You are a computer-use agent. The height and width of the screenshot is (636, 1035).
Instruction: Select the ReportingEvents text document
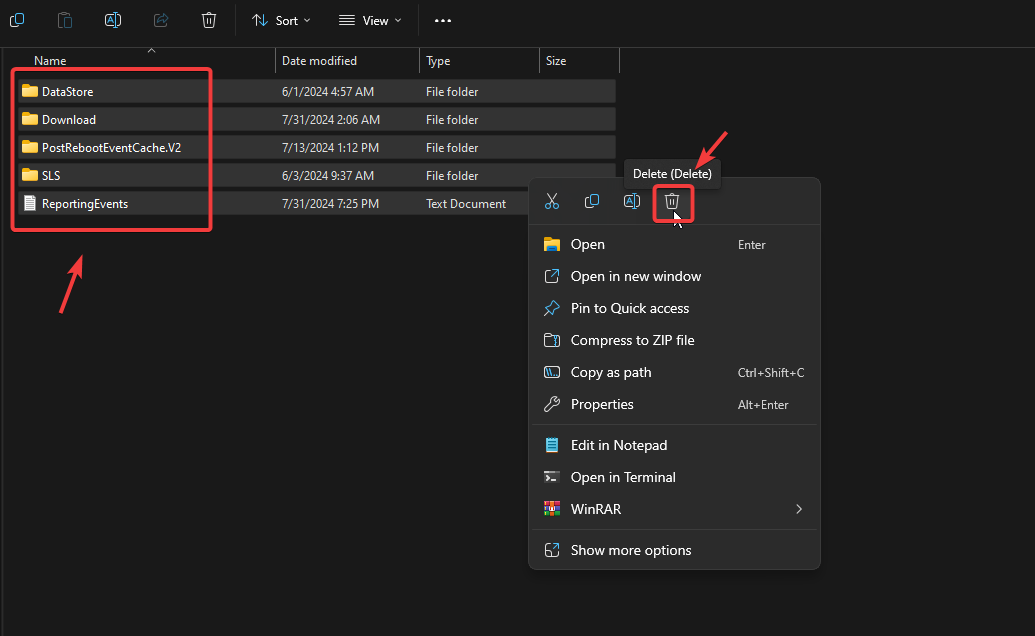click(x=85, y=203)
